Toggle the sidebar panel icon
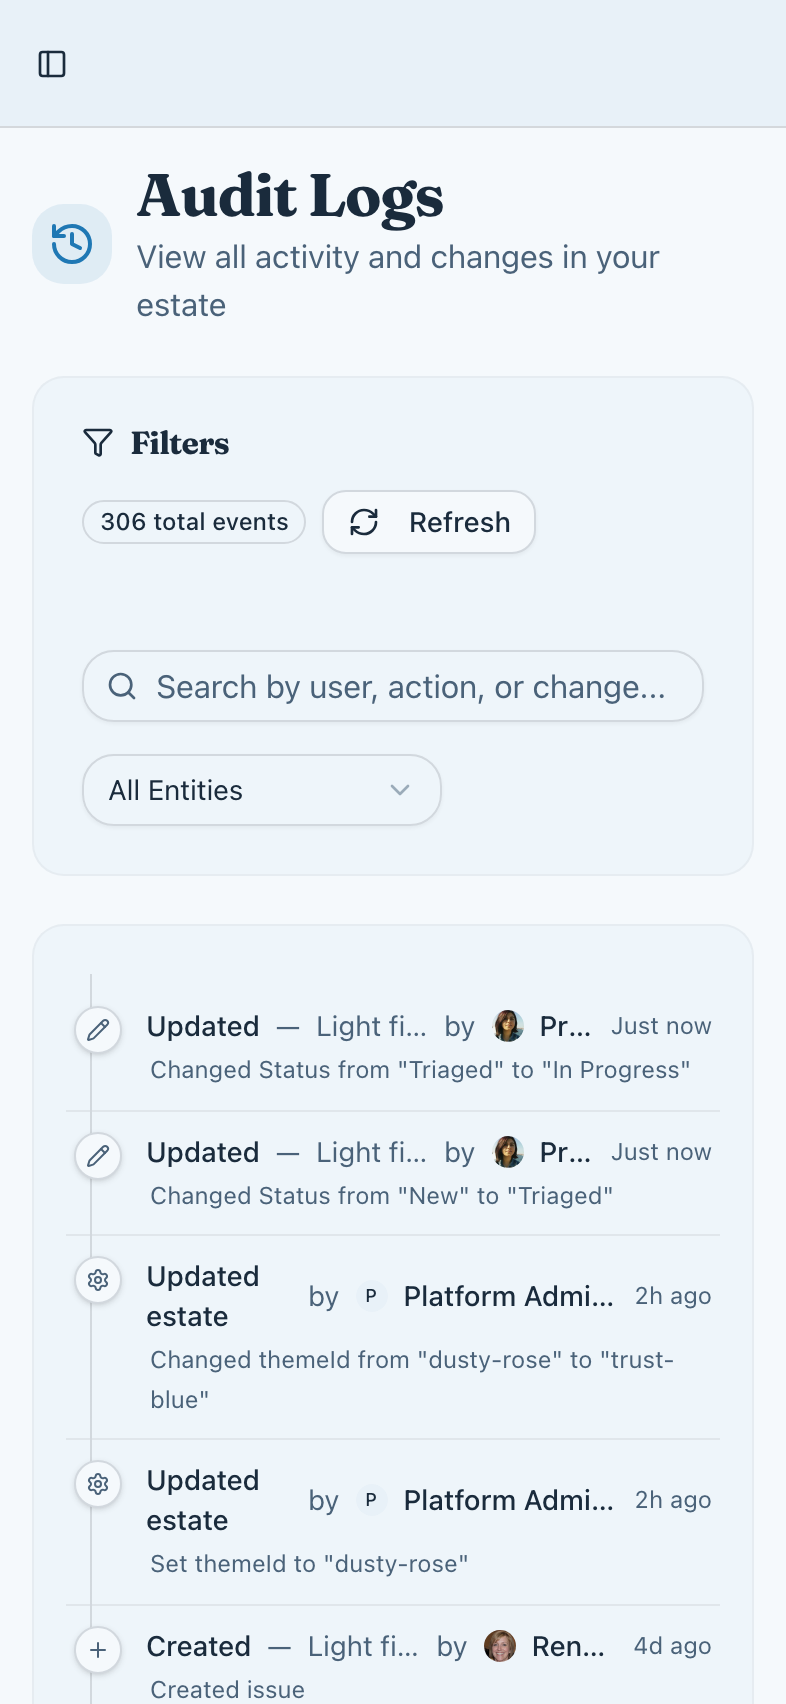Viewport: 786px width, 1704px height. point(52,64)
